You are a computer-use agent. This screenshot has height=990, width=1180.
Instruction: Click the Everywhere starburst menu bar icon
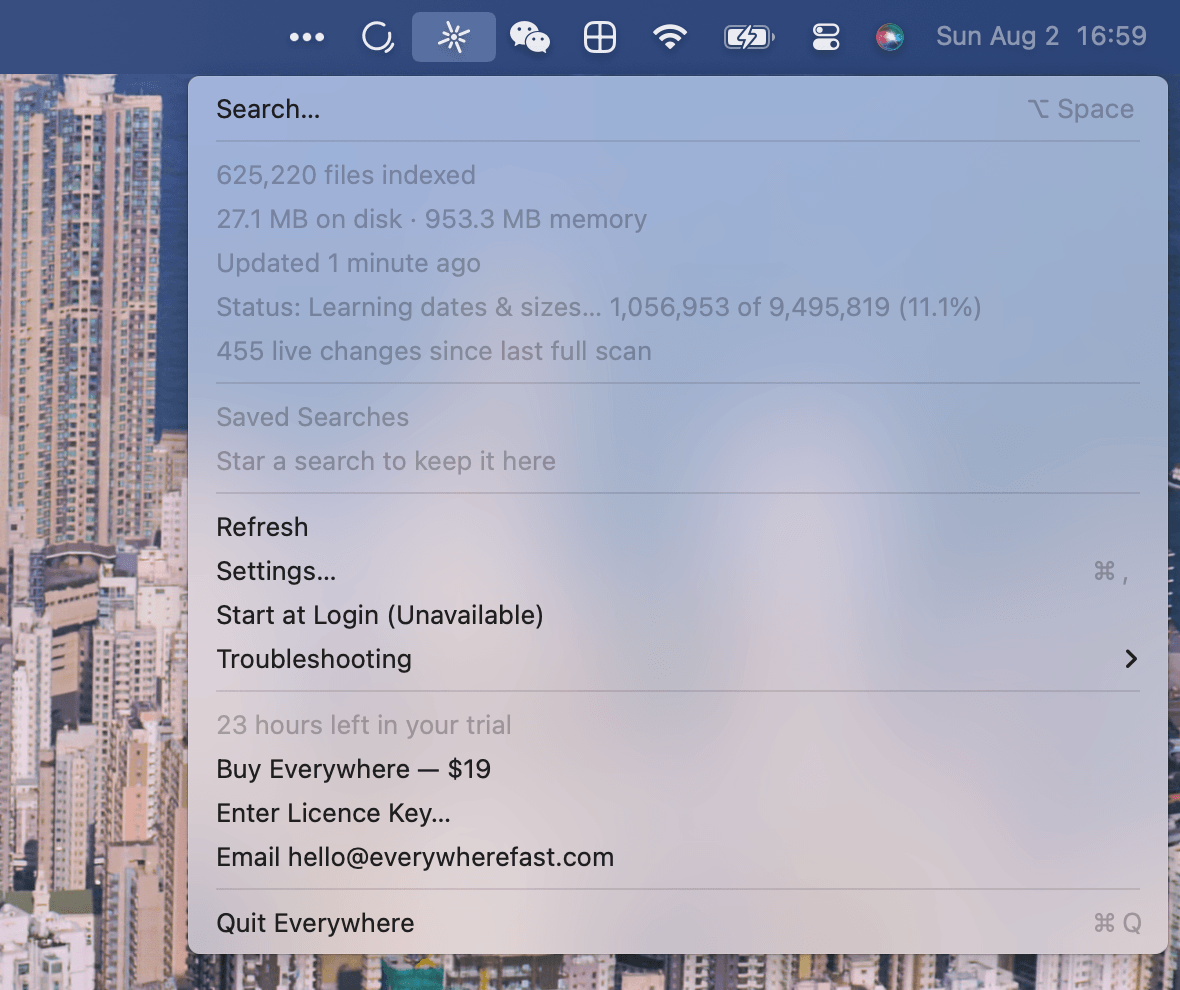coord(454,37)
